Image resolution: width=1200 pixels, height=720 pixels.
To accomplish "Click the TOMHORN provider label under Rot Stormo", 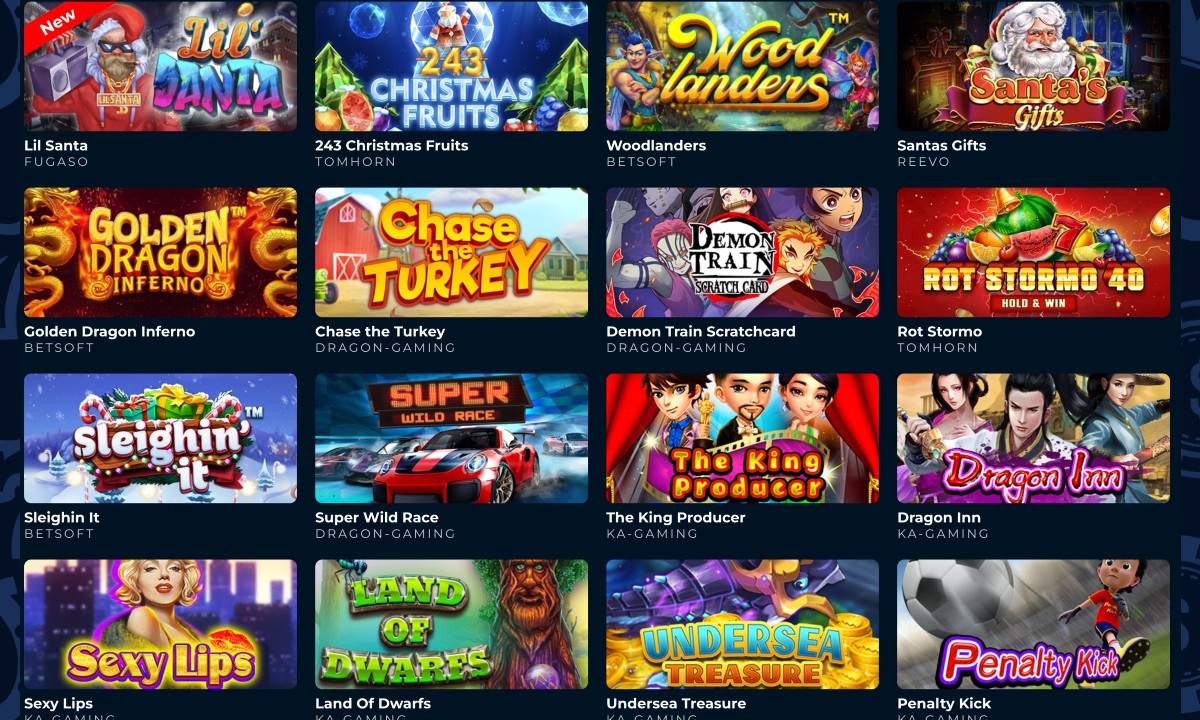I will (x=938, y=348).
